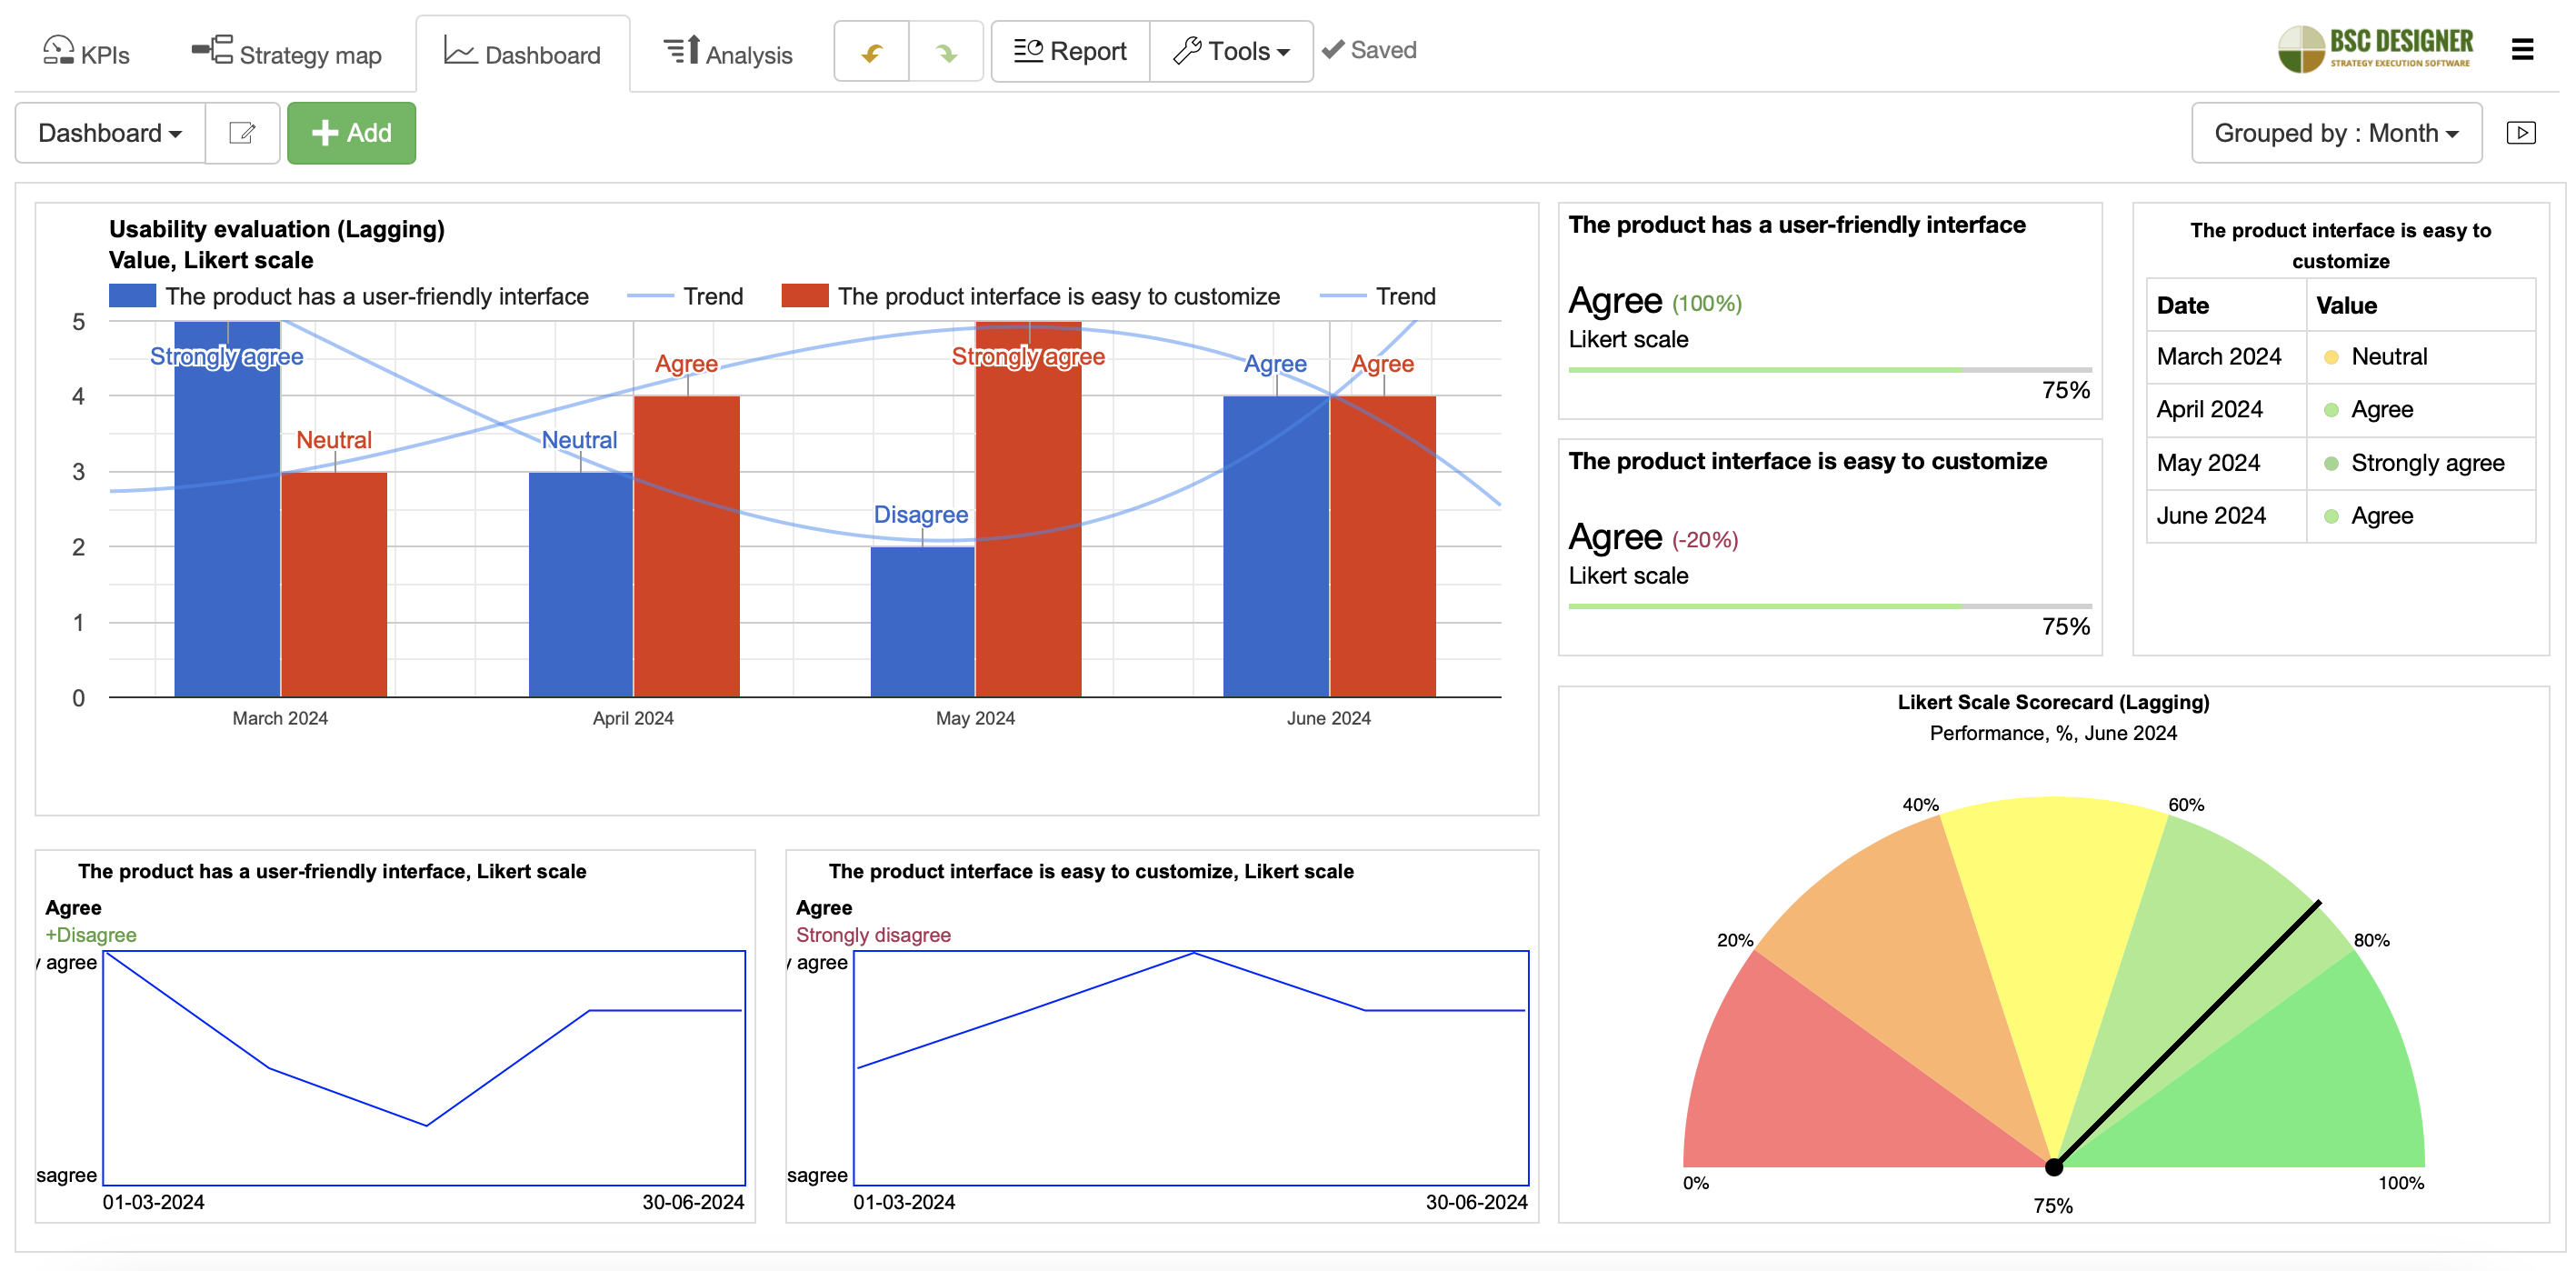Viewport: 2576px width, 1271px height.
Task: Open the hamburger menu icon
Action: point(2522,50)
